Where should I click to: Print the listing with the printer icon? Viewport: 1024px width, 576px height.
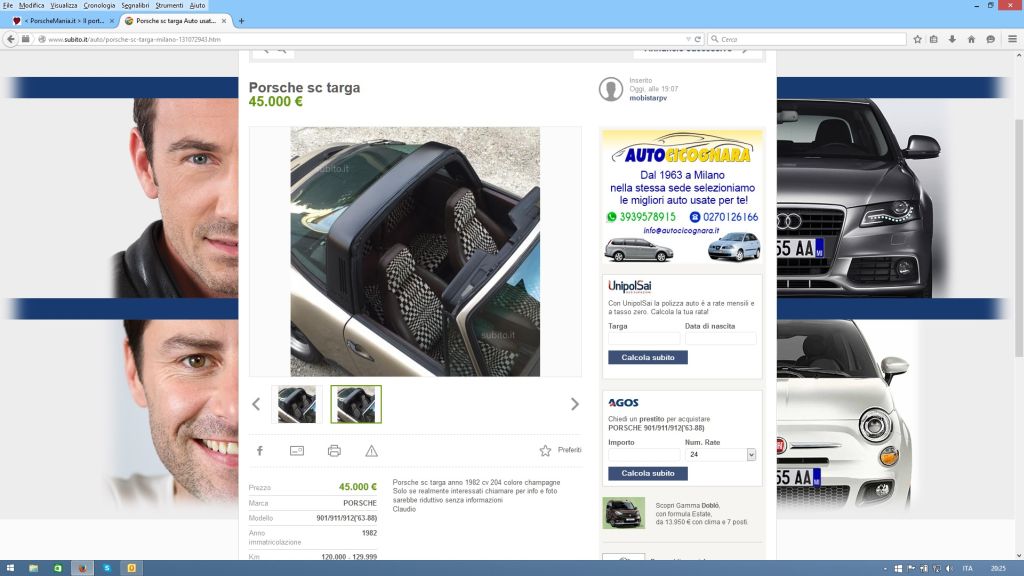pos(334,451)
